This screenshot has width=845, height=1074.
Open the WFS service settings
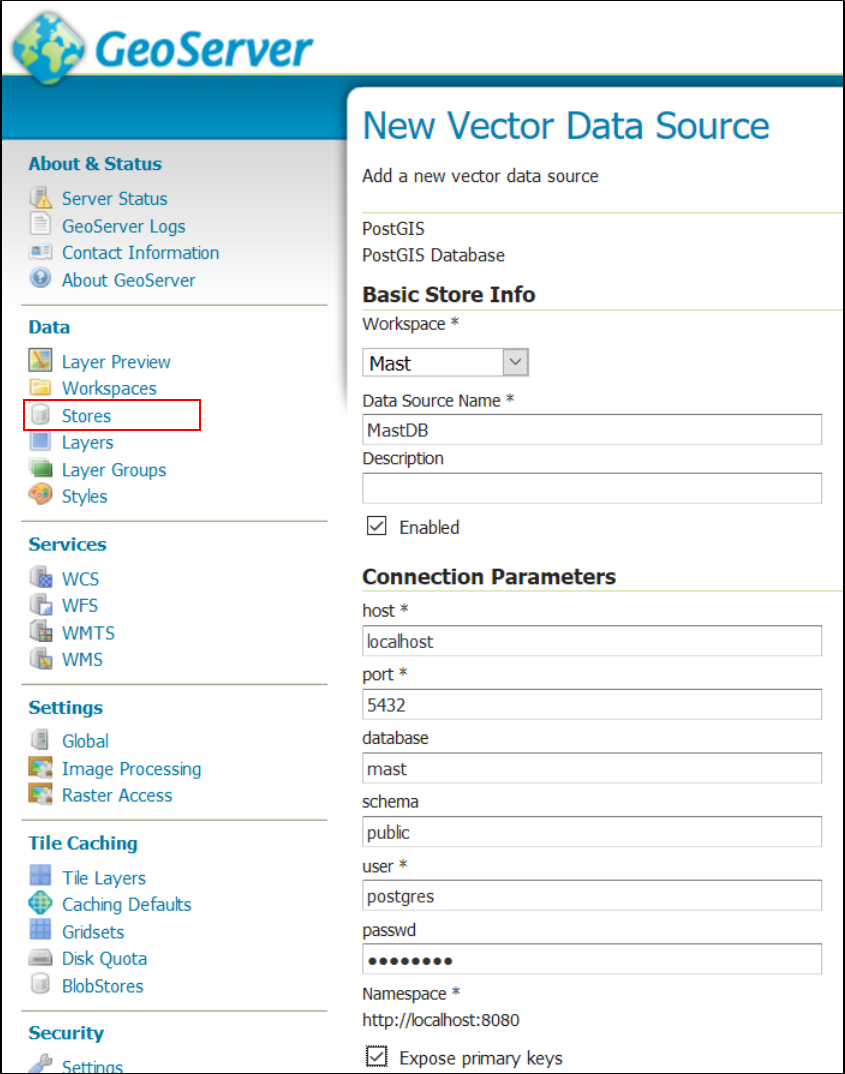[x=79, y=605]
